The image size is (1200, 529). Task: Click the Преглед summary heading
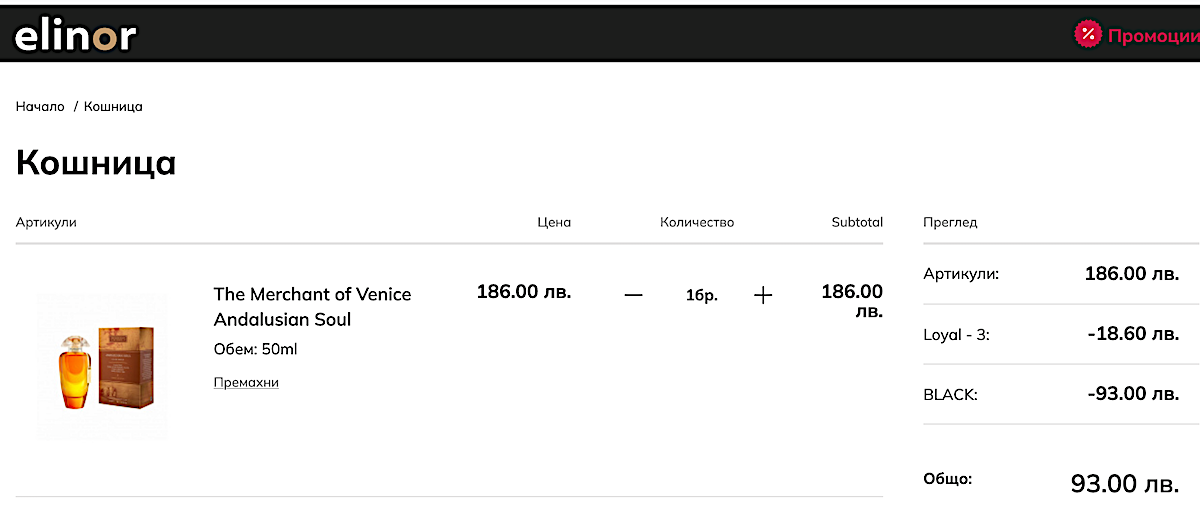click(x=950, y=222)
